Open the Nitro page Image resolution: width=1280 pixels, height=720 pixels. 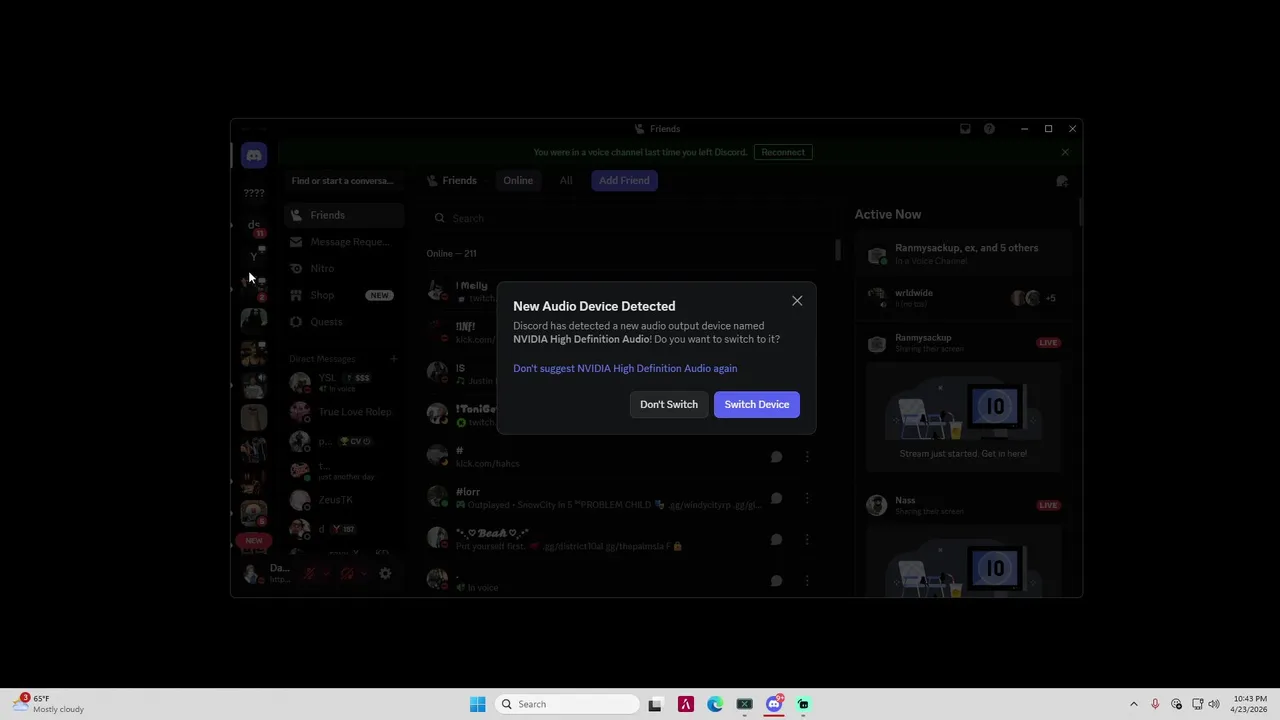[344, 268]
